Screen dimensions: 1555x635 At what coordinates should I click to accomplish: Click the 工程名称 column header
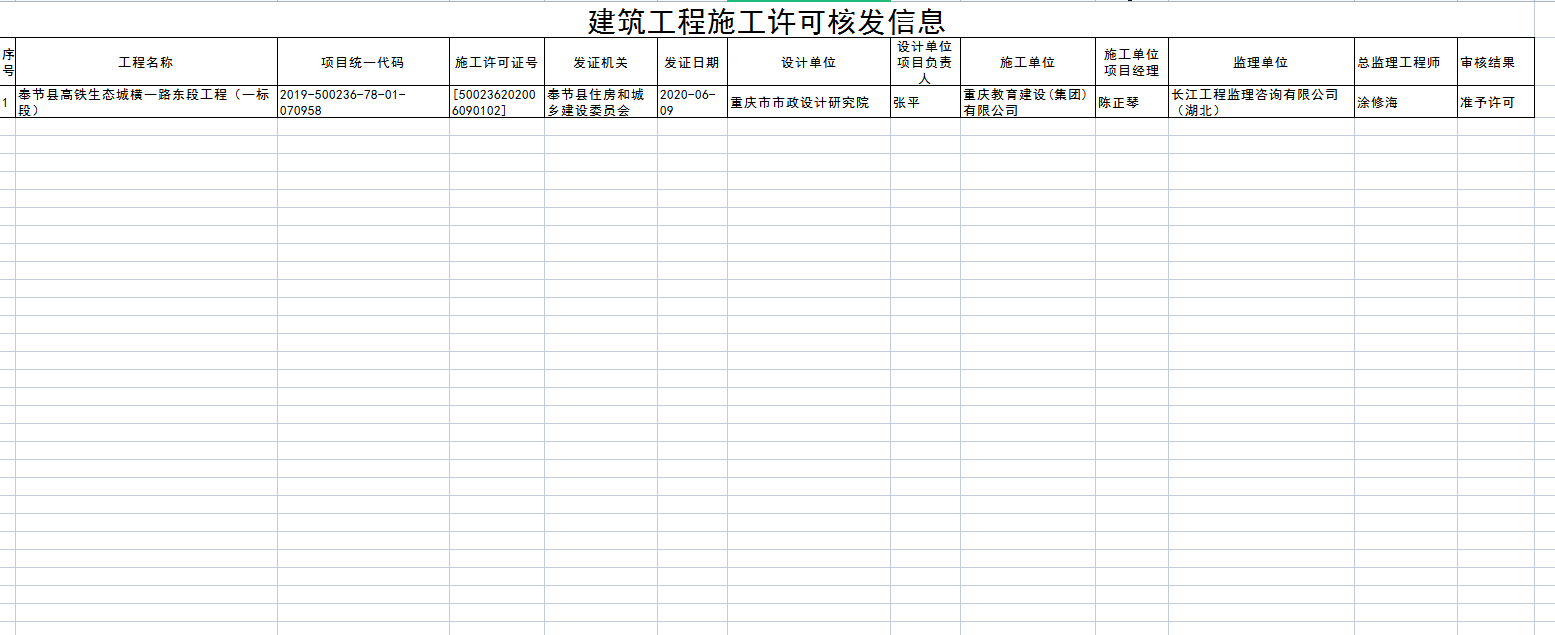[146, 62]
